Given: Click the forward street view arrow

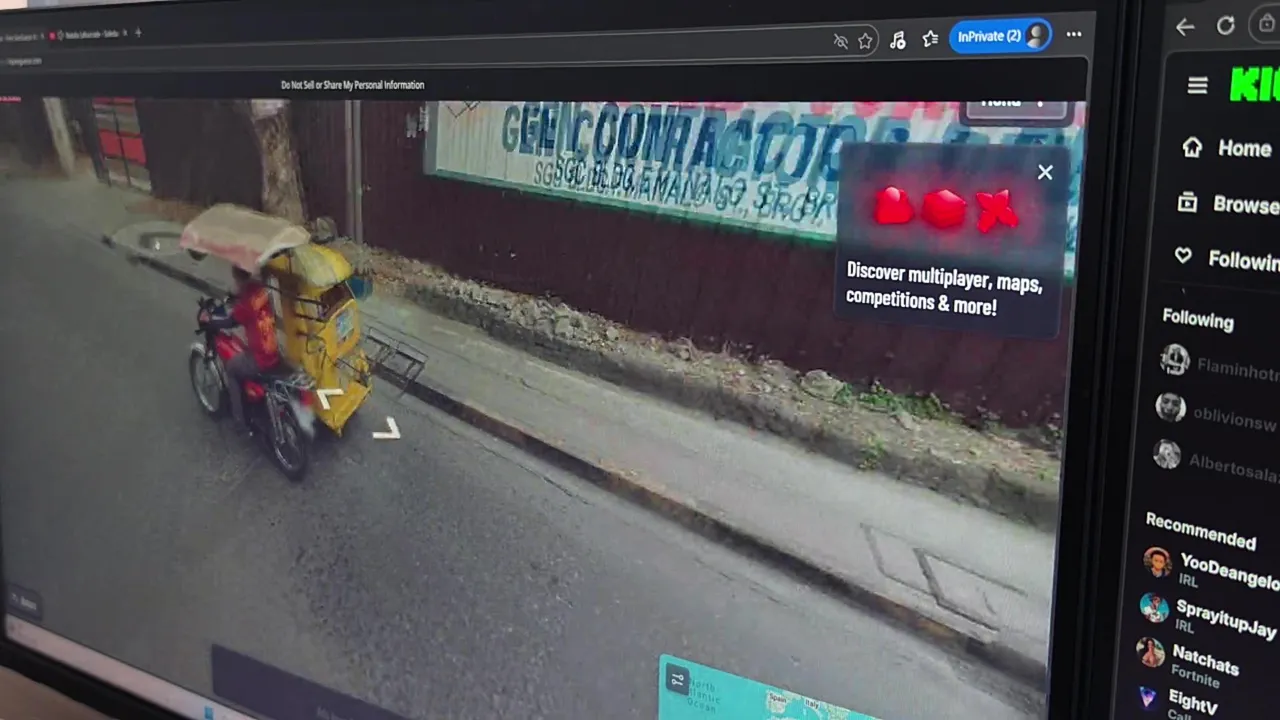Looking at the screenshot, I should point(329,399).
